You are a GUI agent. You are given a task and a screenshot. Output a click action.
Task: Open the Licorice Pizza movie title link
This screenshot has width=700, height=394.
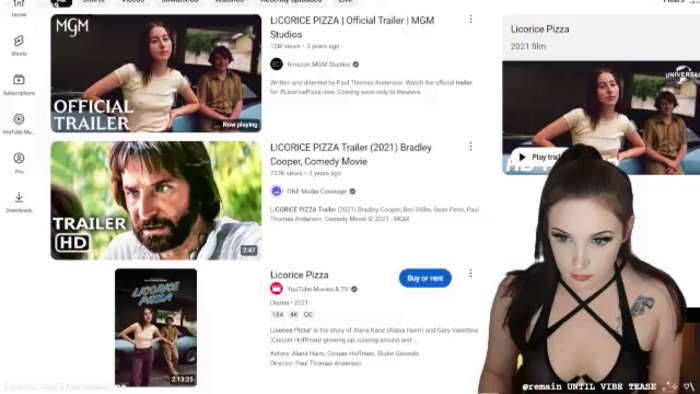pos(299,275)
